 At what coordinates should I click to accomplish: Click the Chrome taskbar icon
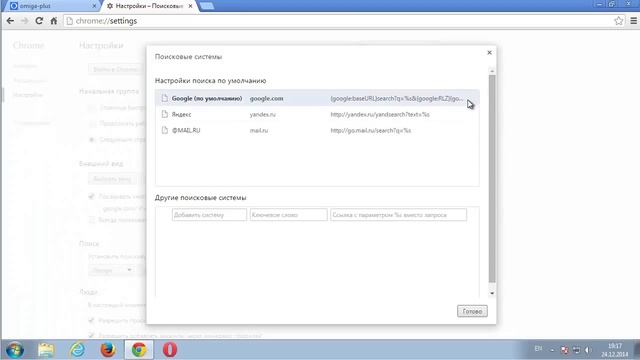click(139, 350)
